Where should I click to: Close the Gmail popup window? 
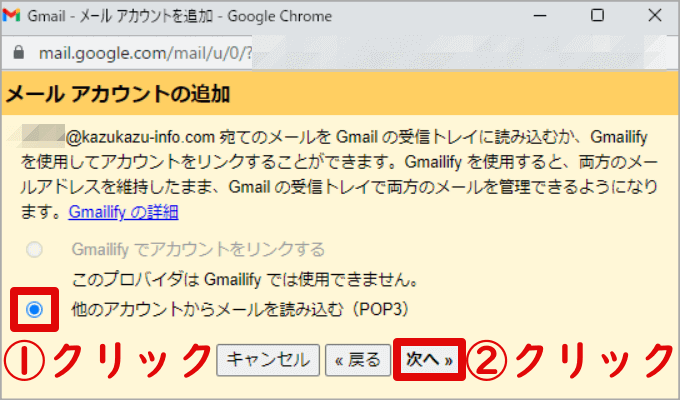point(655,16)
